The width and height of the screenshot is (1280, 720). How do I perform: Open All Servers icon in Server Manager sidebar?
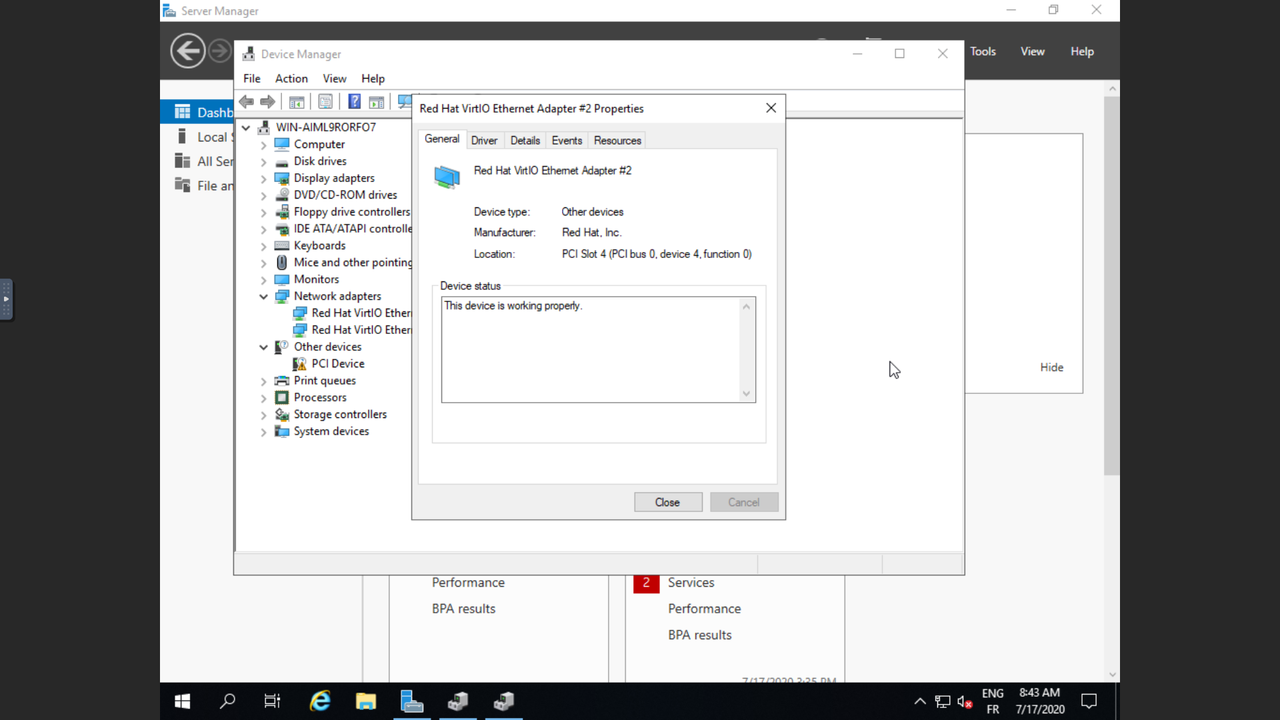[x=182, y=161]
